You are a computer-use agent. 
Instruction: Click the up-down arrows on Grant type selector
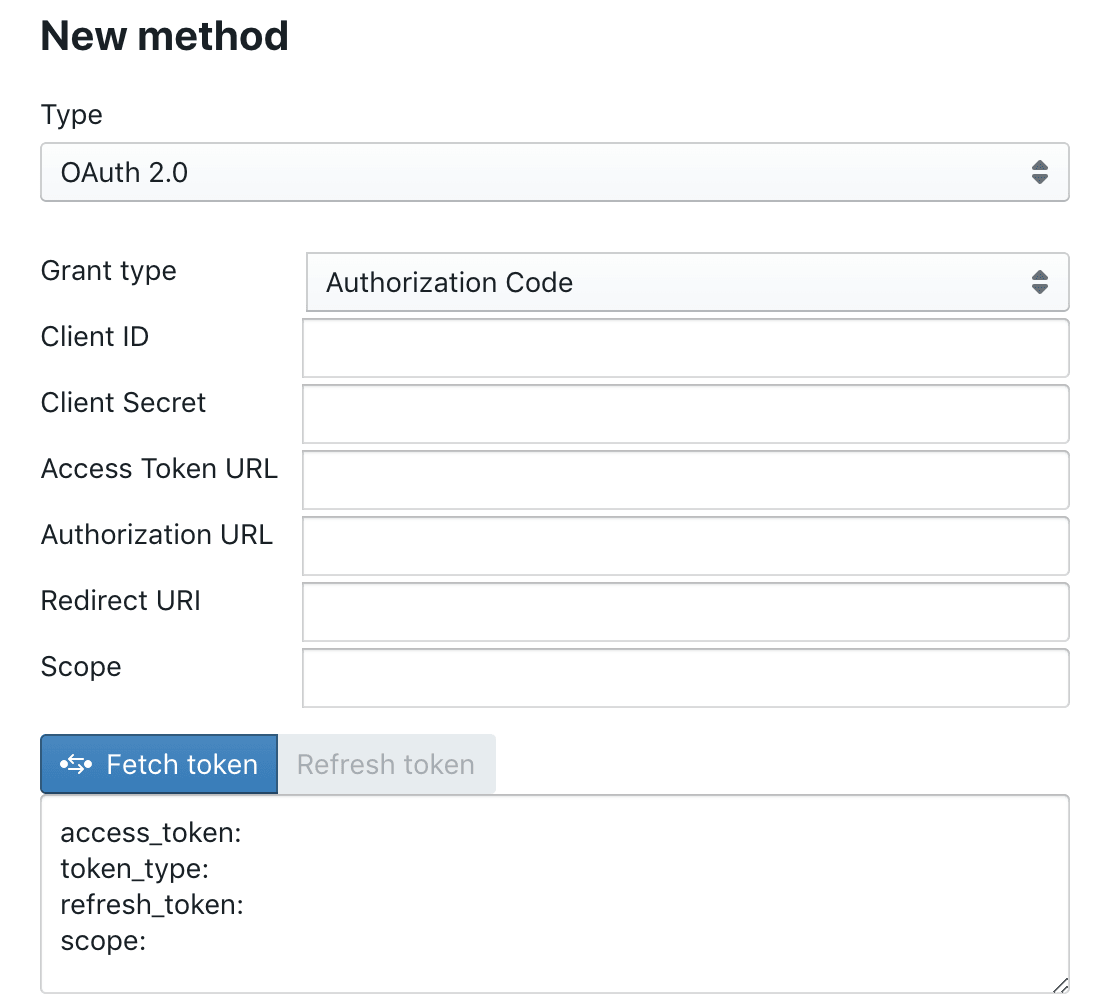pyautogui.click(x=1040, y=282)
